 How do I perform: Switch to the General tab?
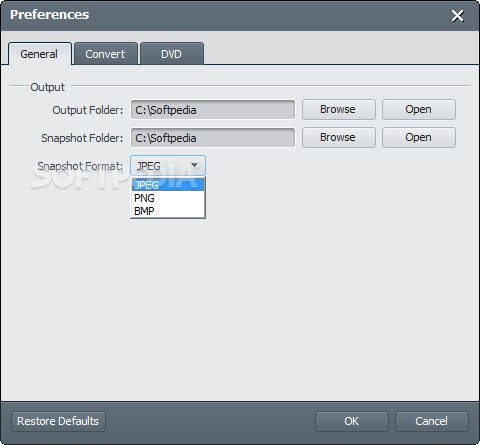tap(40, 54)
